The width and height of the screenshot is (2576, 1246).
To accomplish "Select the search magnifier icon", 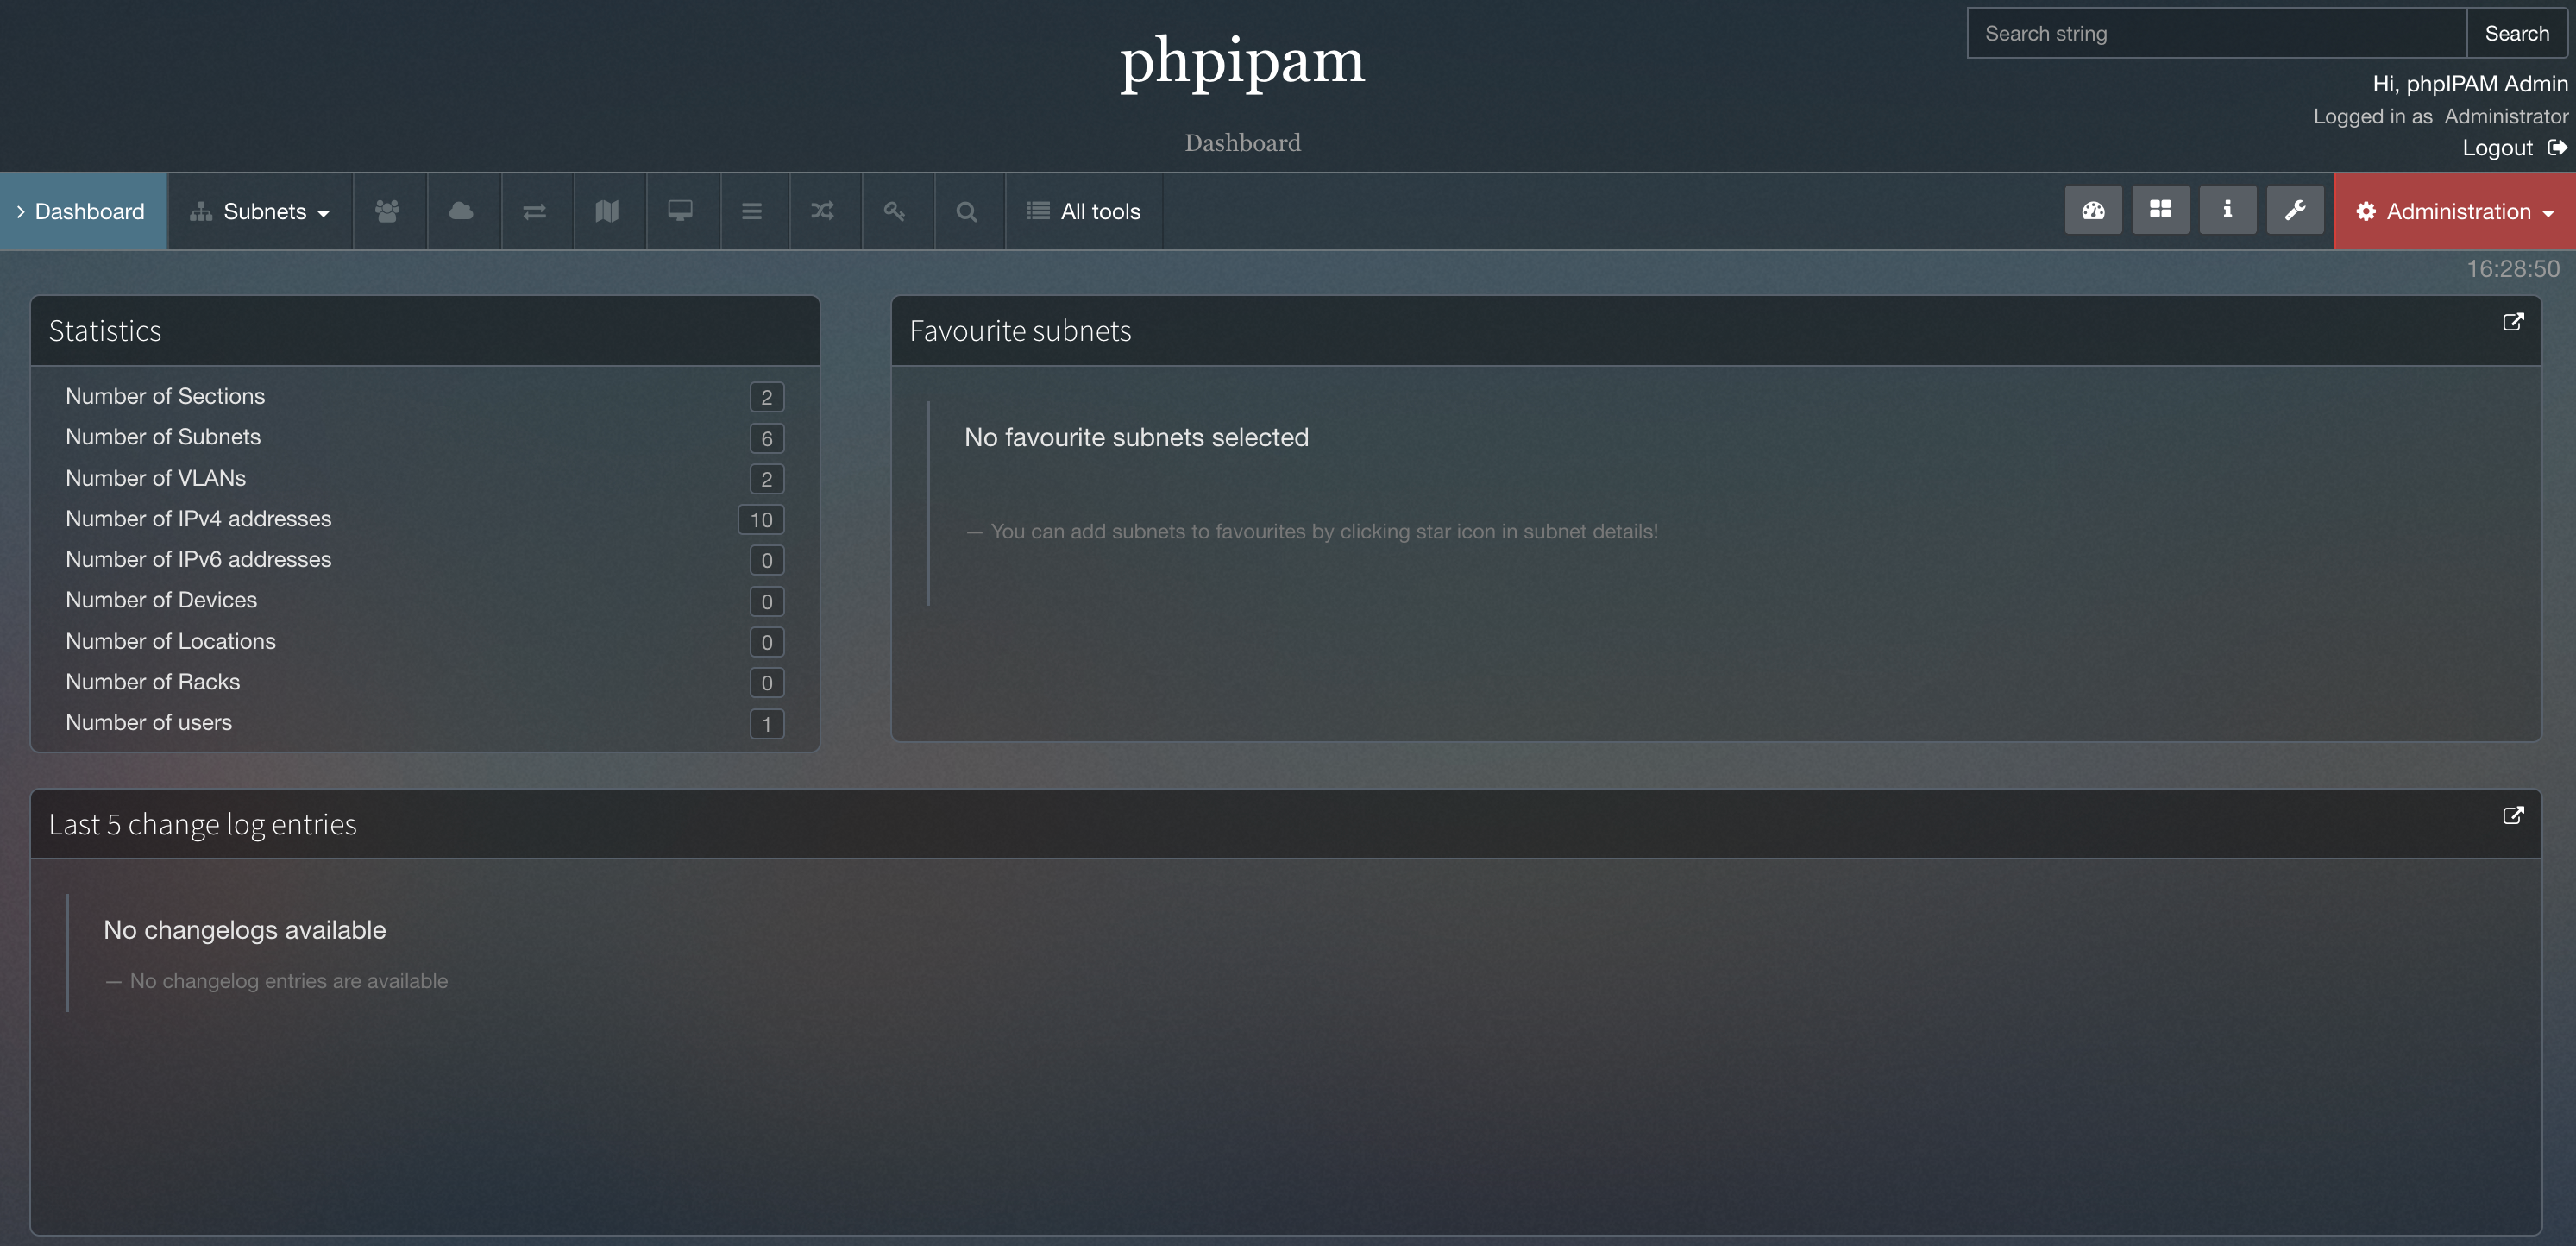I will click(x=964, y=211).
